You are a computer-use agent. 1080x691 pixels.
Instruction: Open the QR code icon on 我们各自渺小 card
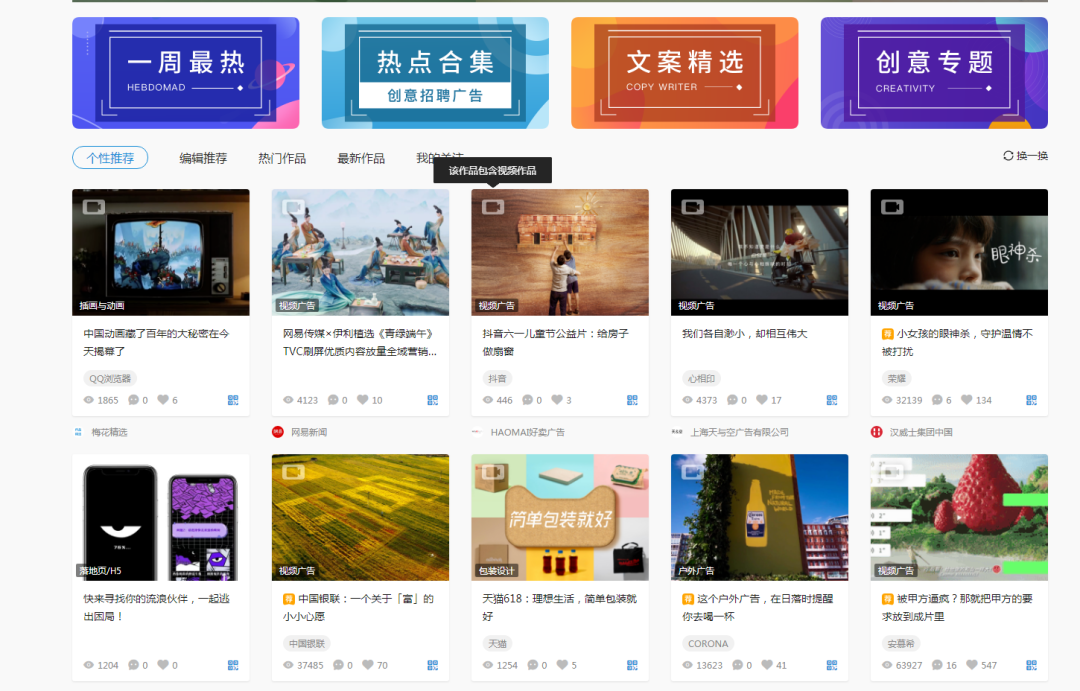point(832,400)
